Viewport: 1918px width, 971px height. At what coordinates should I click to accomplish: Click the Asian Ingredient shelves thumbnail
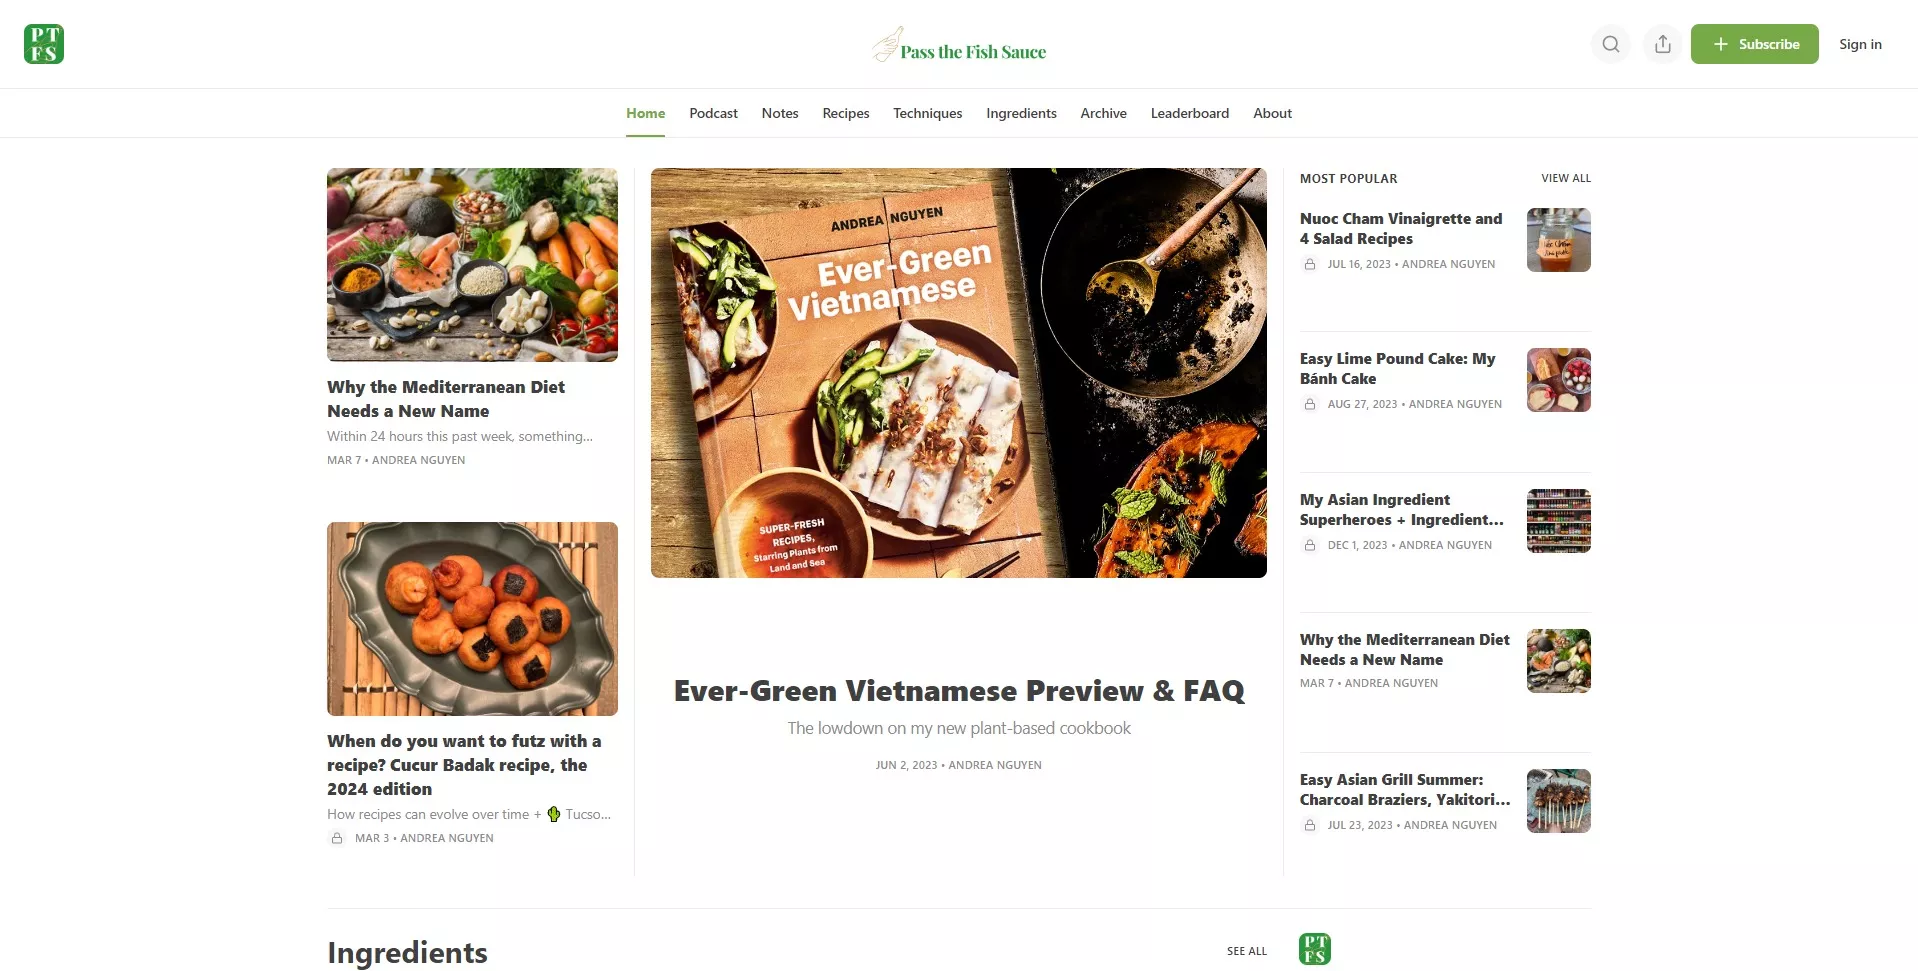click(1559, 521)
